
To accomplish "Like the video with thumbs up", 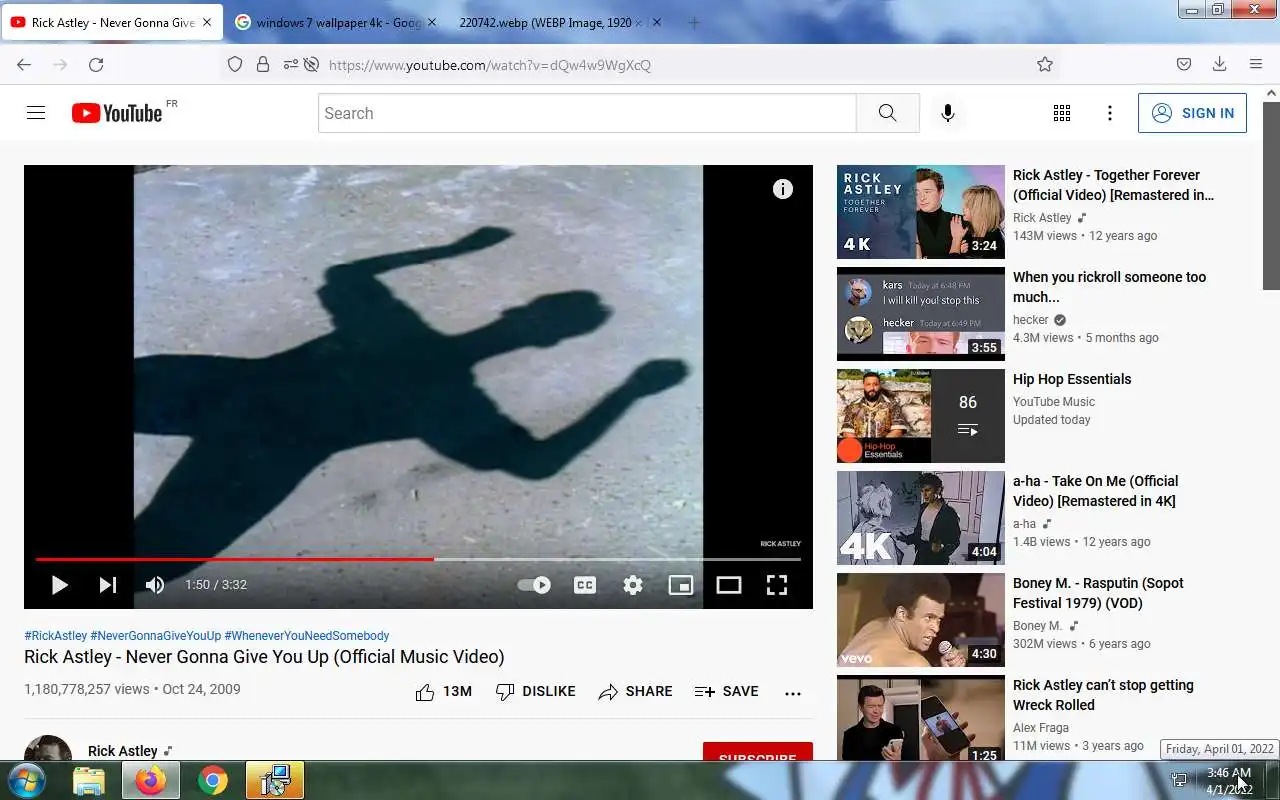I will pos(443,692).
